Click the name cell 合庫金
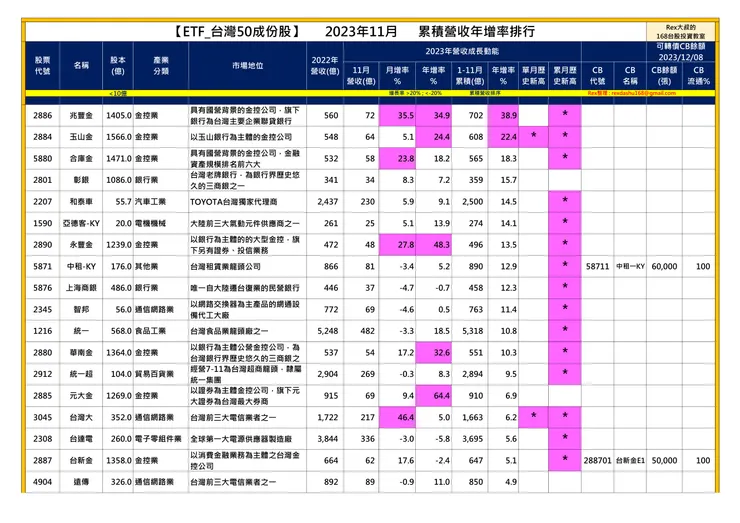740x523 pixels. (81, 159)
